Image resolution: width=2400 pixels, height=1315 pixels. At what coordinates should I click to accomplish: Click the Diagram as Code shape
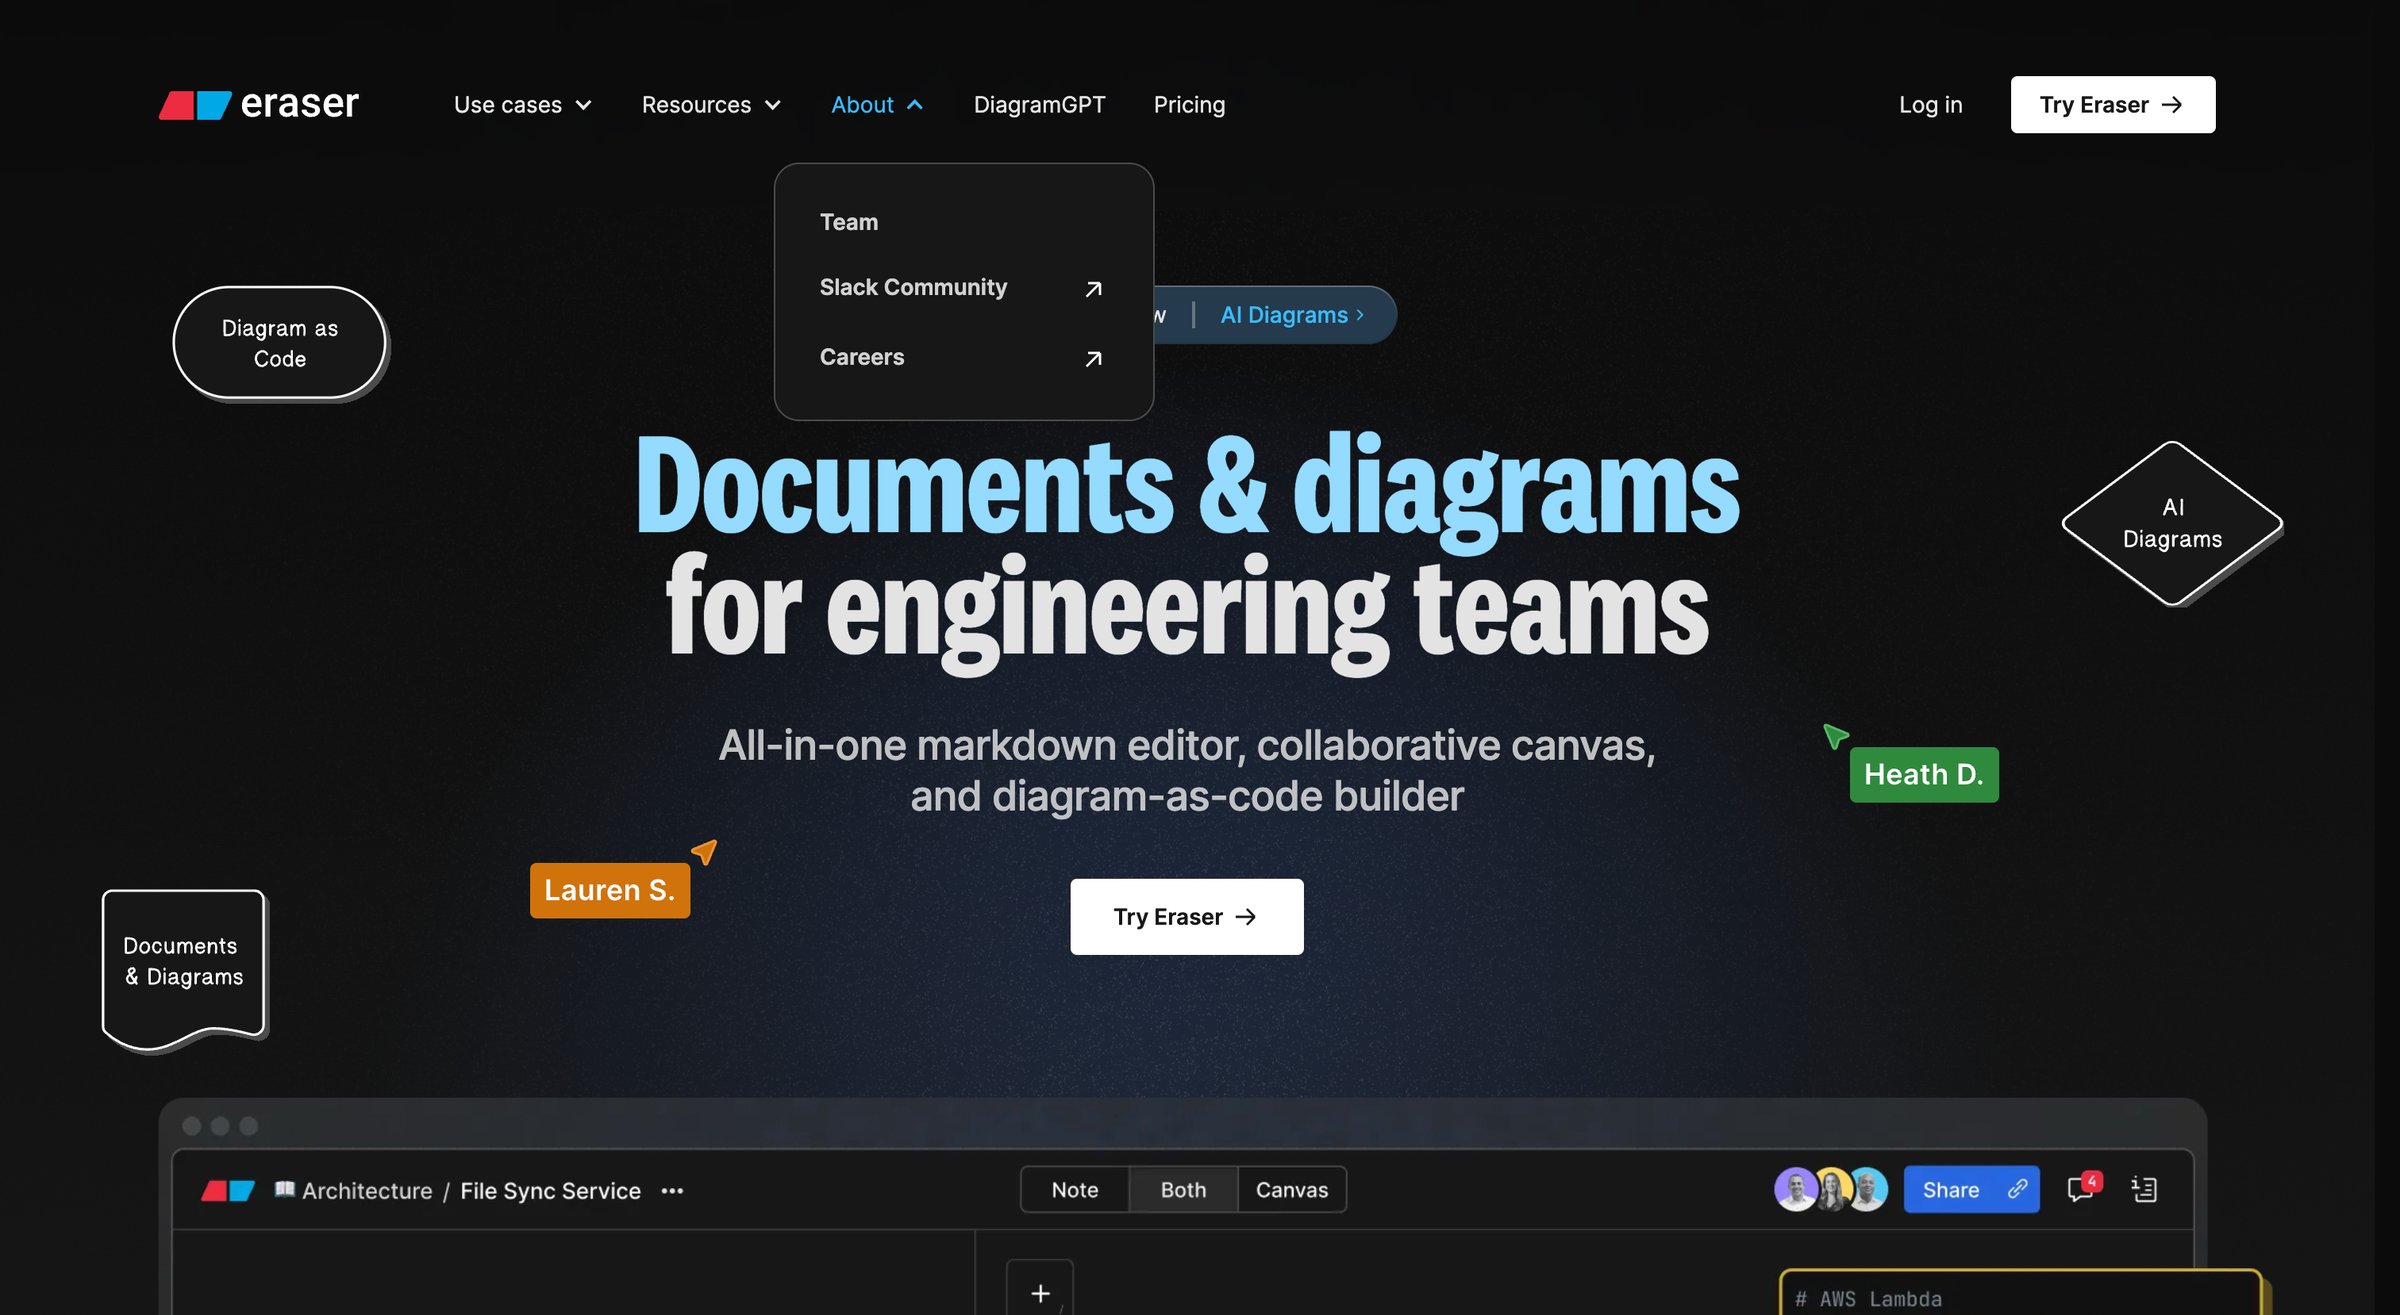click(280, 343)
